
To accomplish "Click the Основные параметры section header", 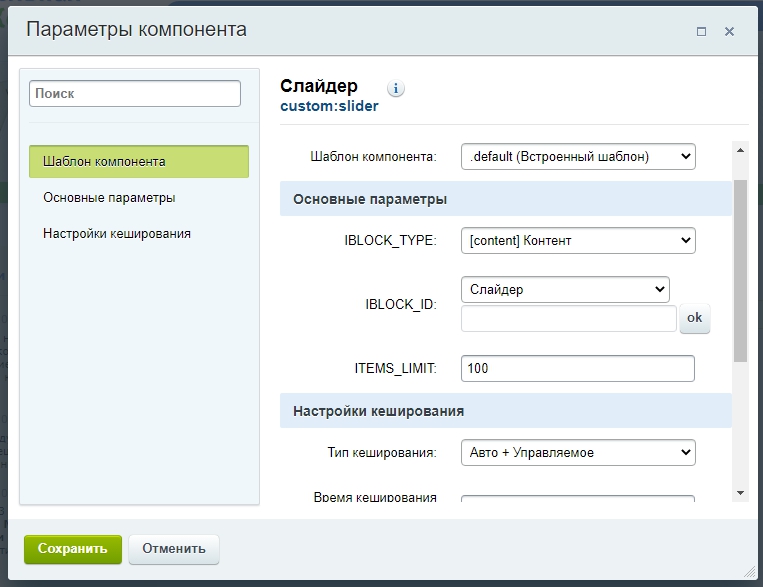I will (506, 199).
